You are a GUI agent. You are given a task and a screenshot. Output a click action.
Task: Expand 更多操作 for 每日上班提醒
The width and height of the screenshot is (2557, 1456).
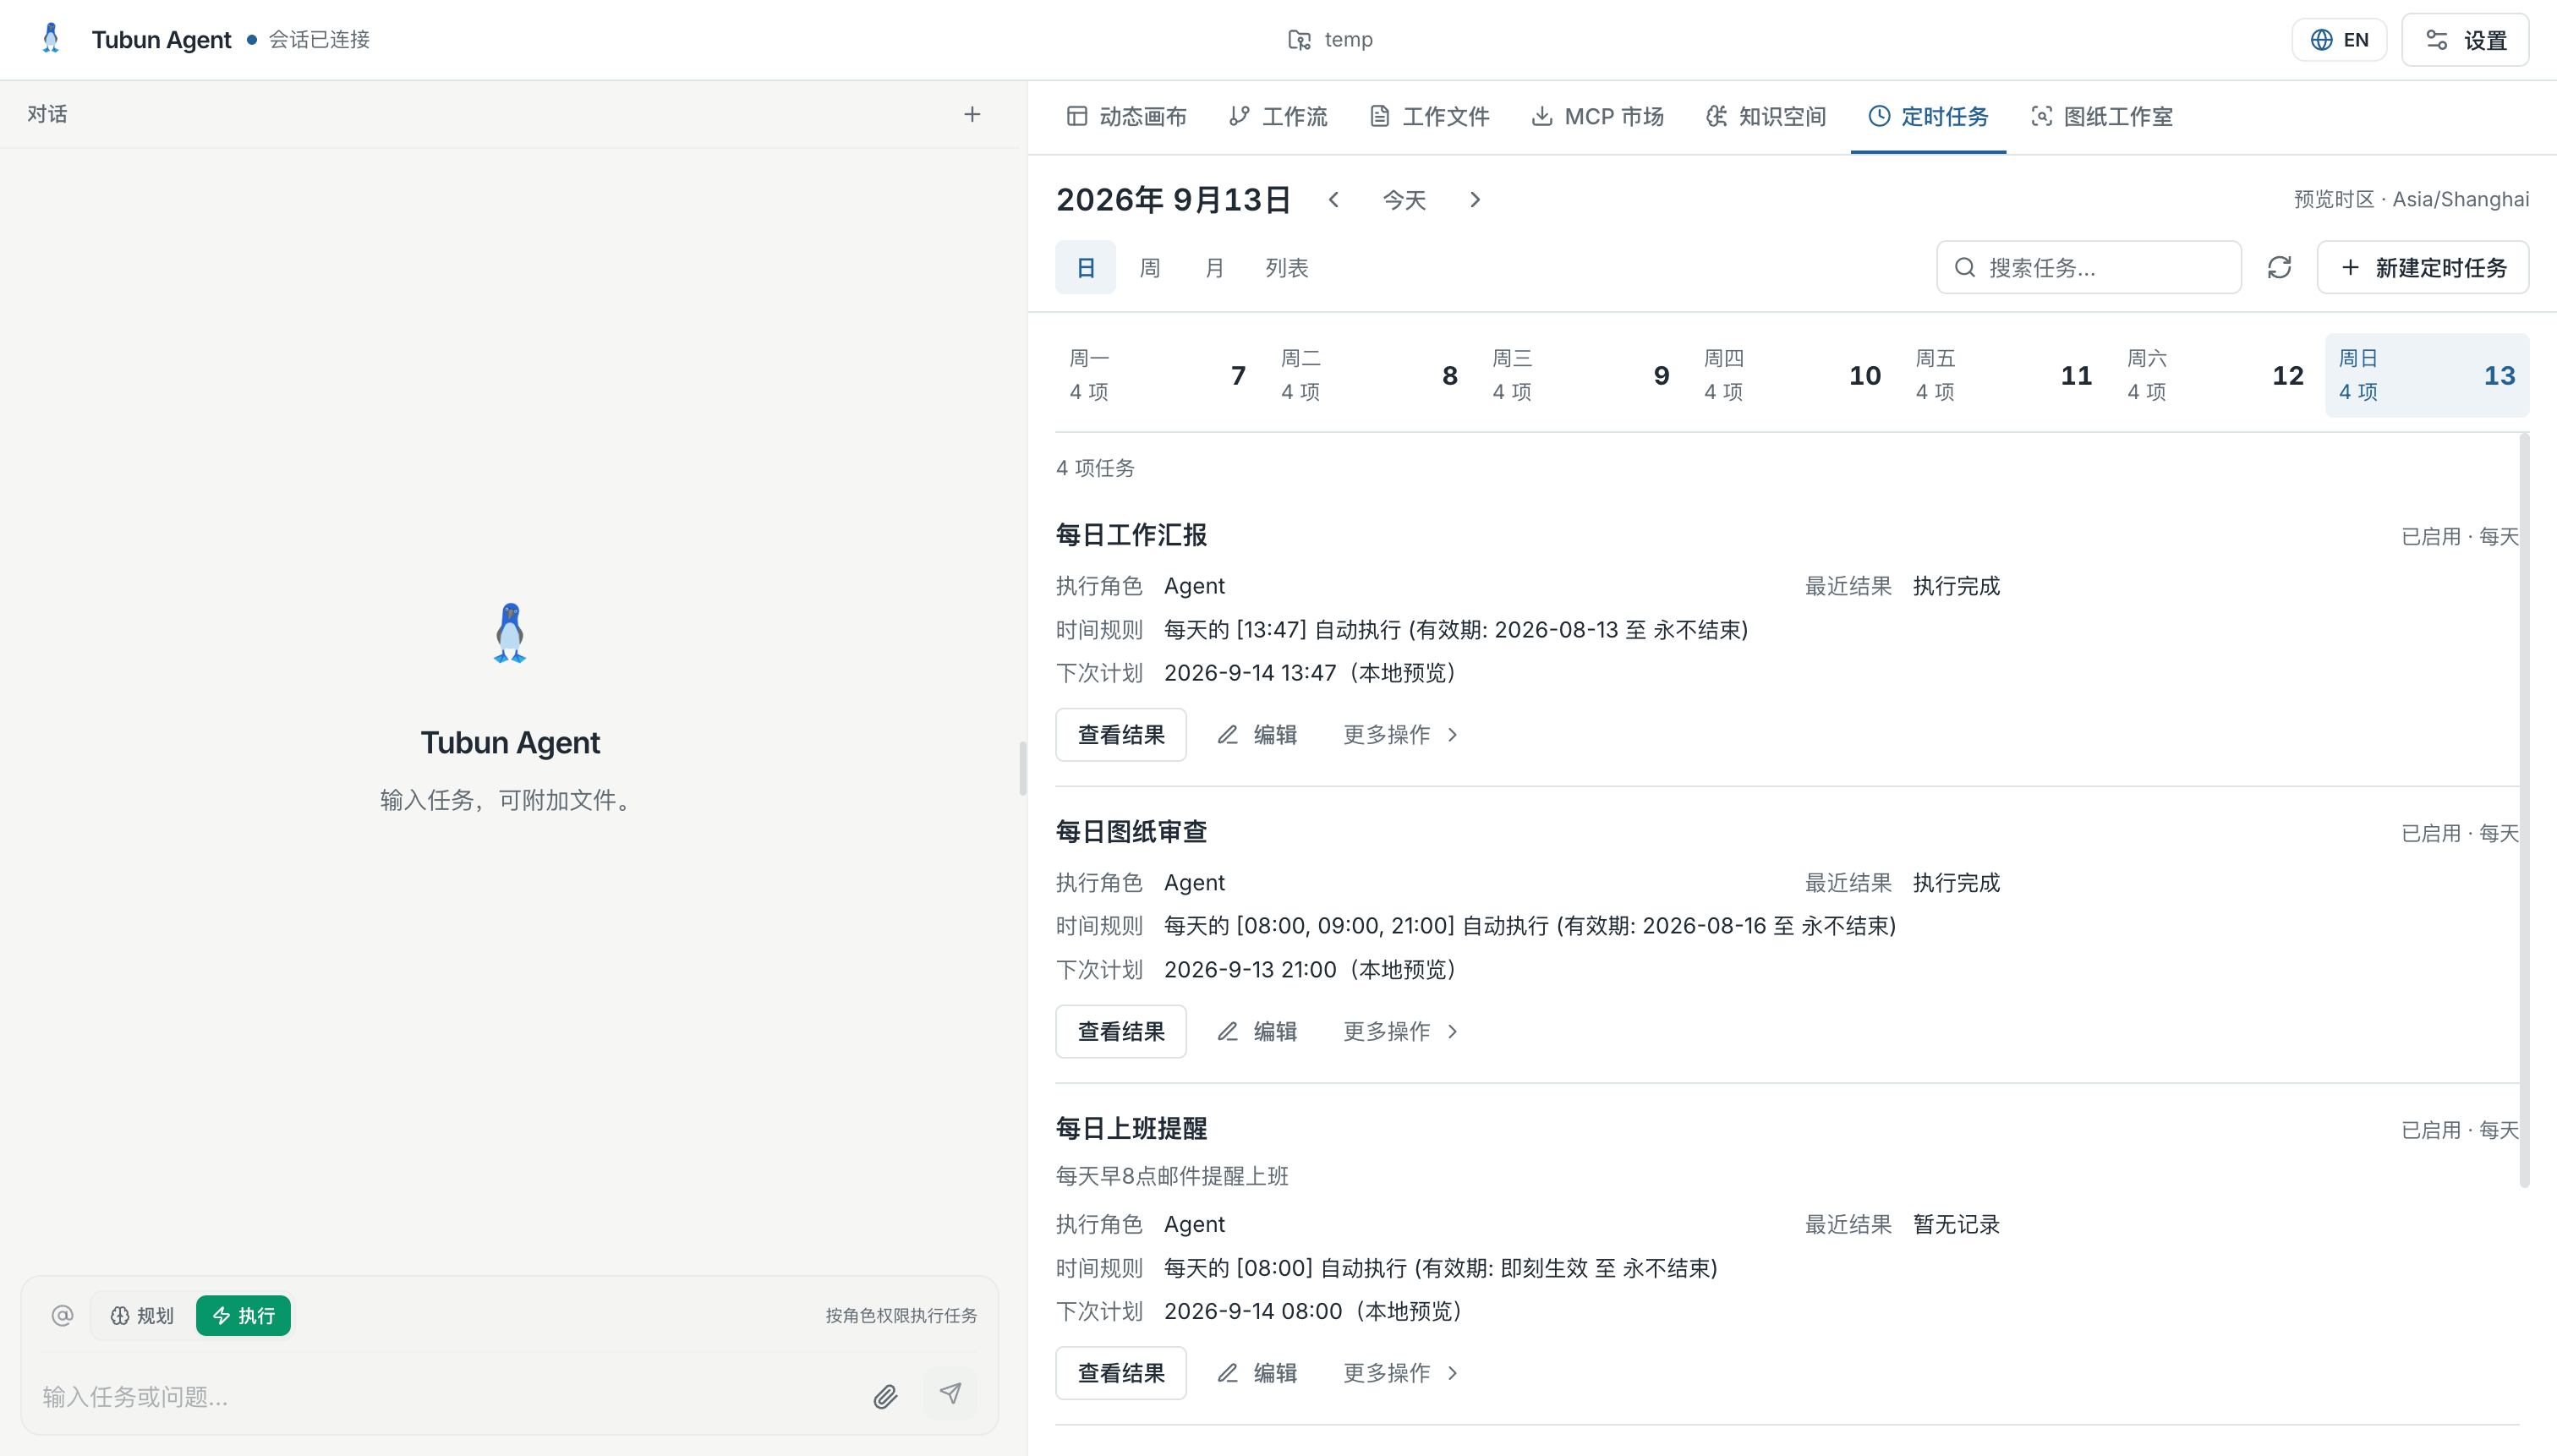point(1401,1373)
